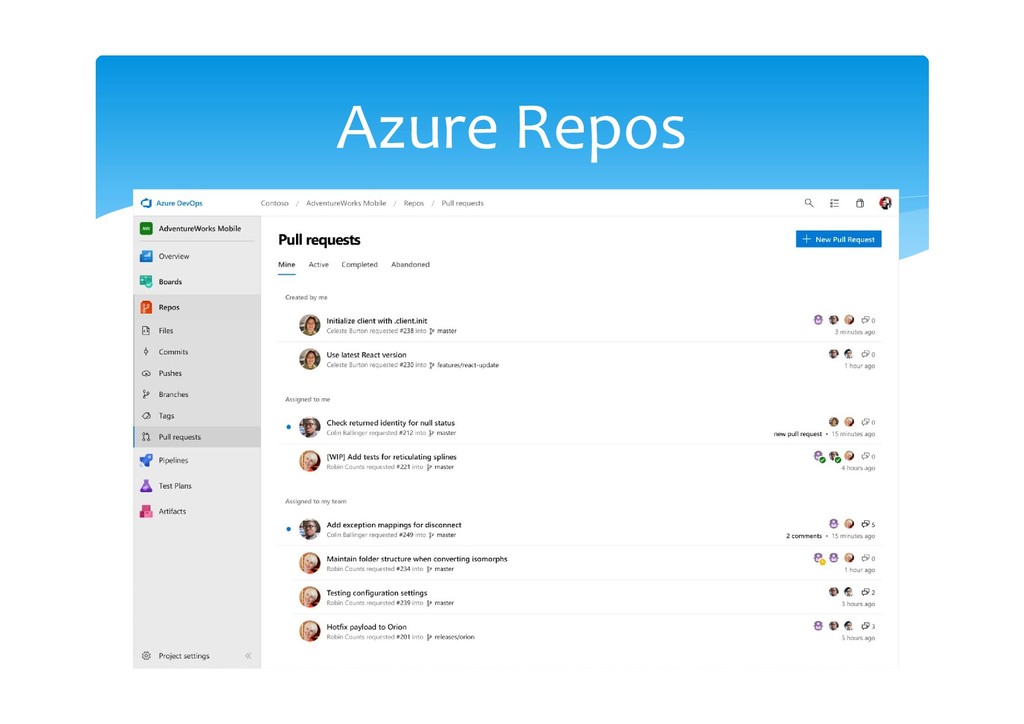Image resolution: width=1024 pixels, height=724 pixels.
Task: Click the Contoso breadcrumb
Action: click(274, 203)
